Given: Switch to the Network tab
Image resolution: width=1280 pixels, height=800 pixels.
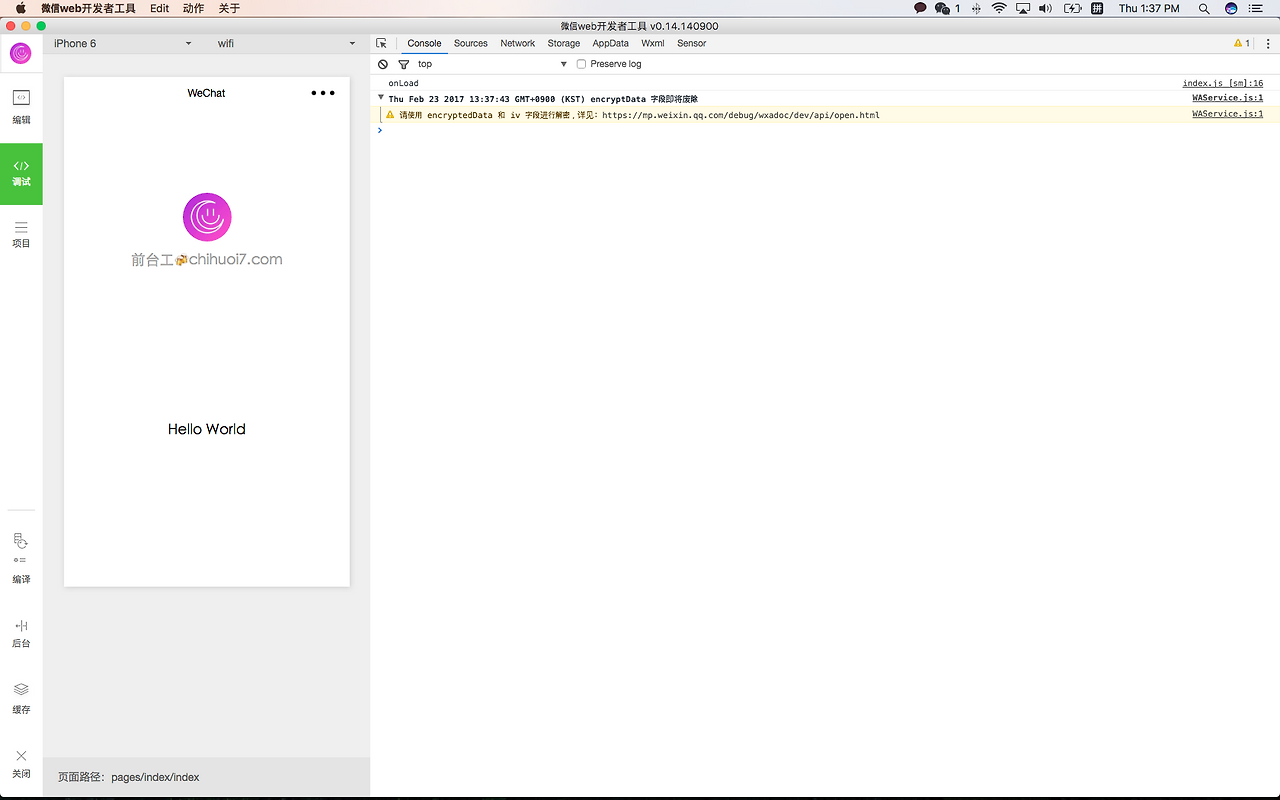Looking at the screenshot, I should coord(517,43).
